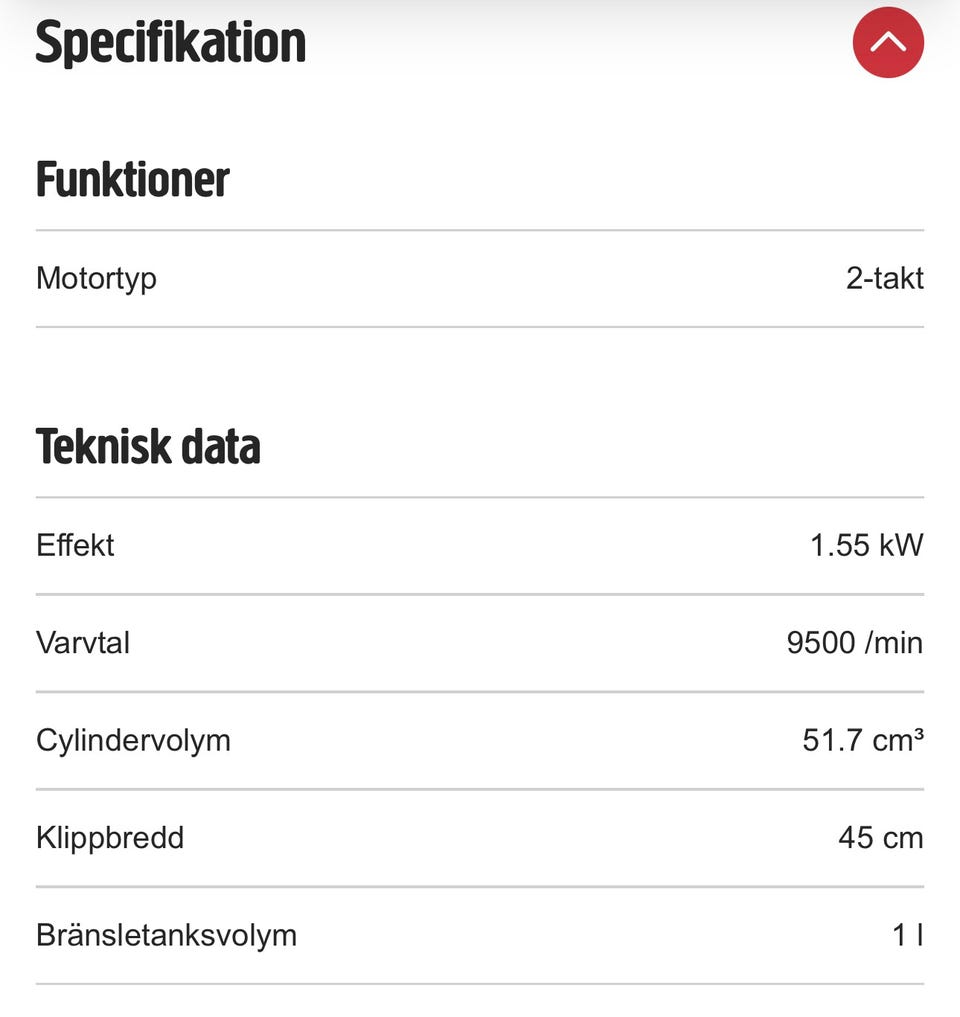This screenshot has height=1017, width=960.
Task: Collapse the Specifikation section with red chevron
Action: [x=888, y=42]
